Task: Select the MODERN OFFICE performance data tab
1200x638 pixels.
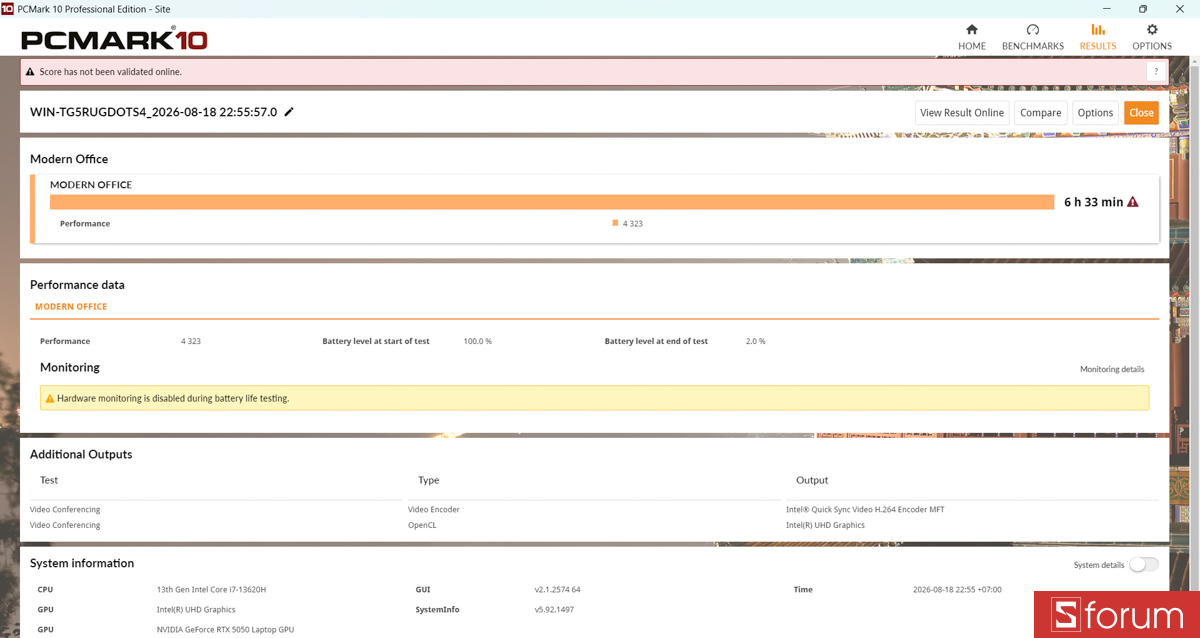Action: tap(71, 307)
